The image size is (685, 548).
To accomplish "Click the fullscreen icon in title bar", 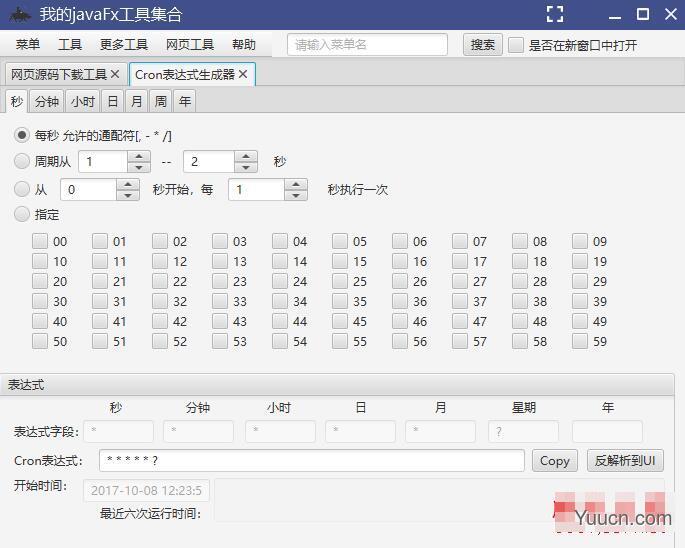I will (555, 14).
